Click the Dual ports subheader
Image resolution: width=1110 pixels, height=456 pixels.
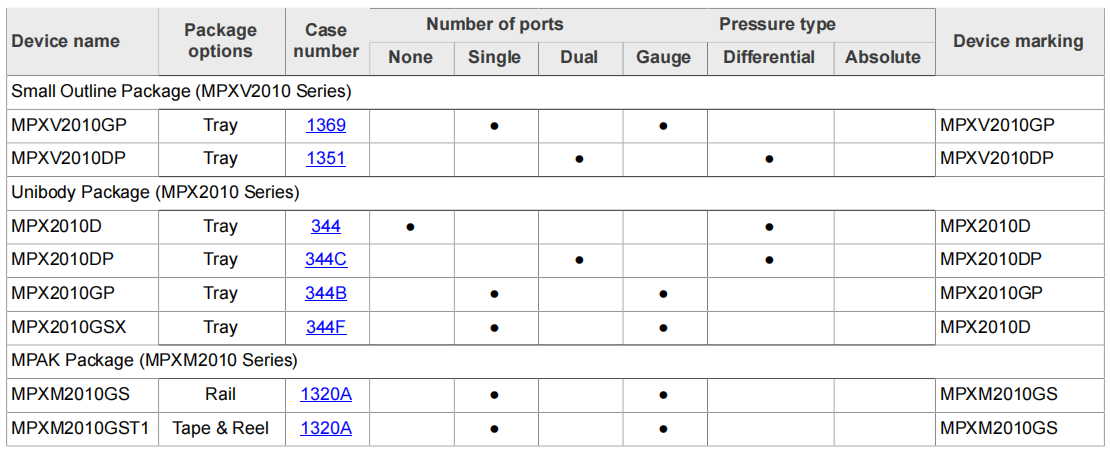[x=579, y=57]
